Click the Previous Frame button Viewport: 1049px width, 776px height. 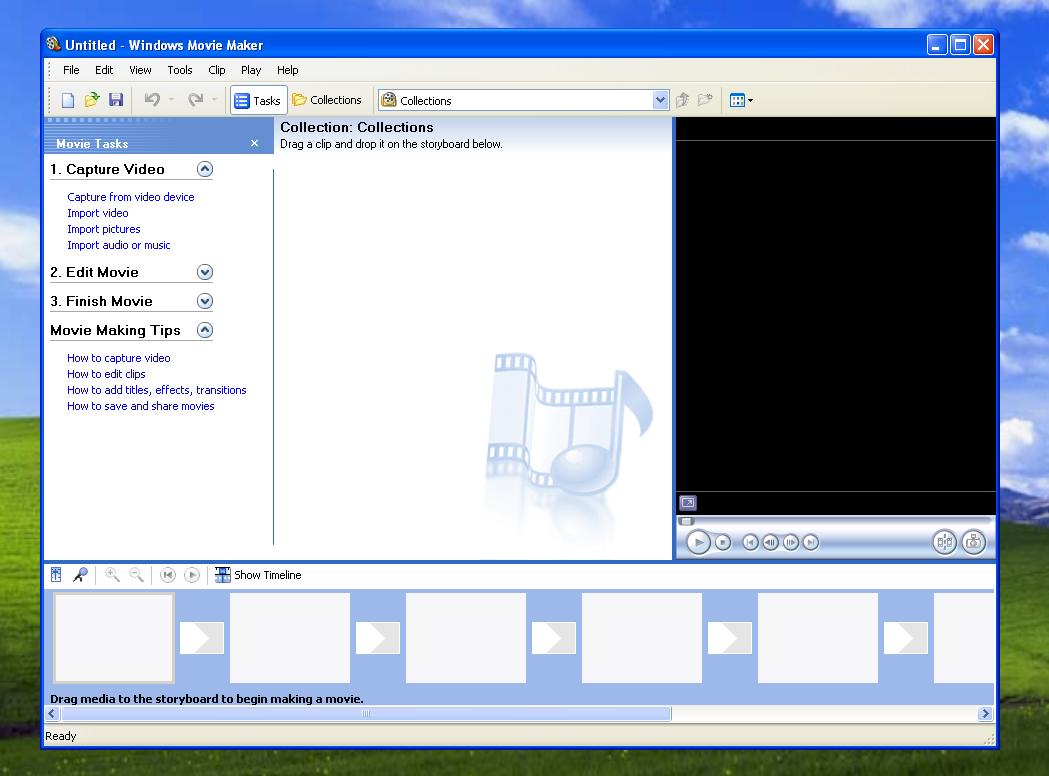(771, 543)
